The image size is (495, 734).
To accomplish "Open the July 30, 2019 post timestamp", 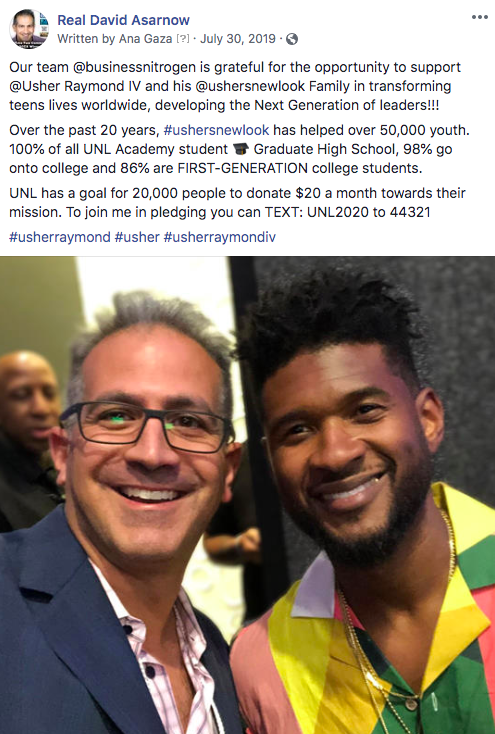I will (x=238, y=39).
